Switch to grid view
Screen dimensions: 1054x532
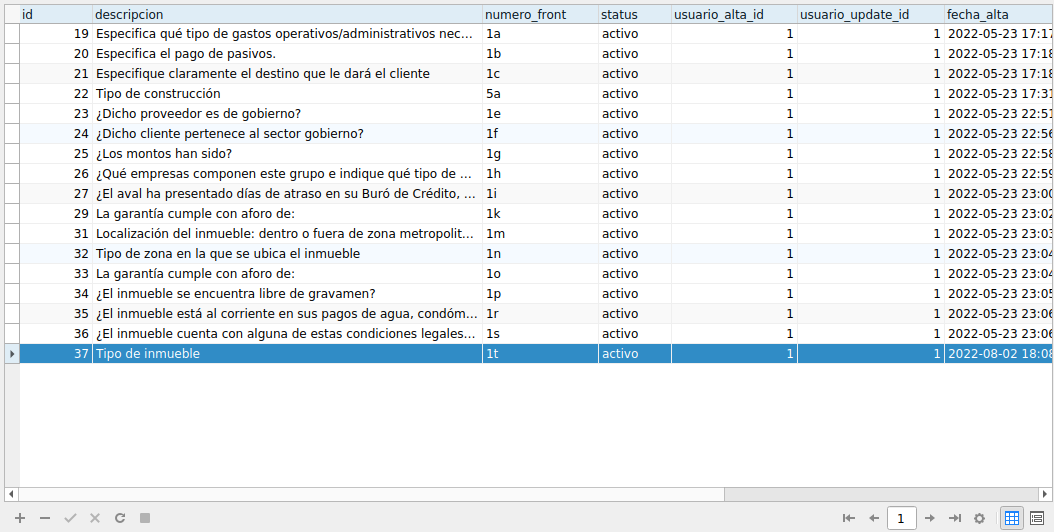click(x=1012, y=518)
